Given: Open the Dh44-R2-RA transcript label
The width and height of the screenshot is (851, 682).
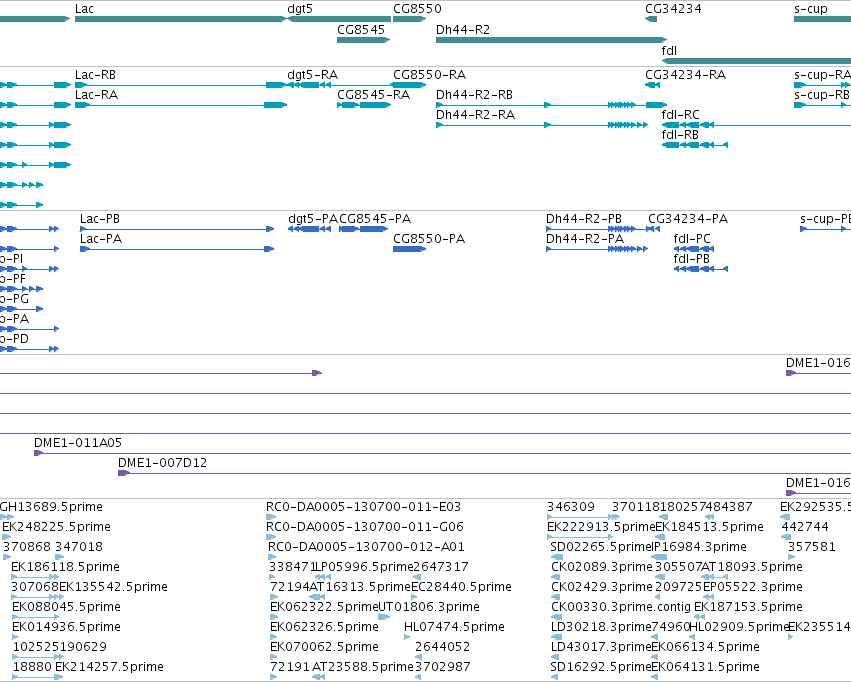Looking at the screenshot, I should 475,115.
